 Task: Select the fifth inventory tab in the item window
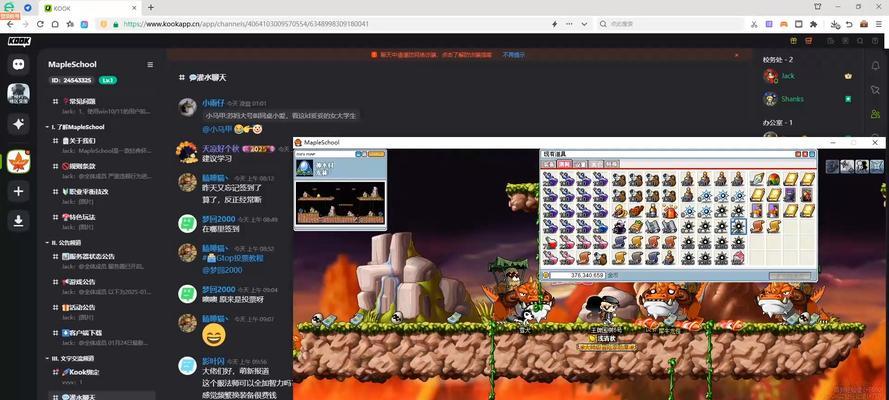tap(612, 164)
